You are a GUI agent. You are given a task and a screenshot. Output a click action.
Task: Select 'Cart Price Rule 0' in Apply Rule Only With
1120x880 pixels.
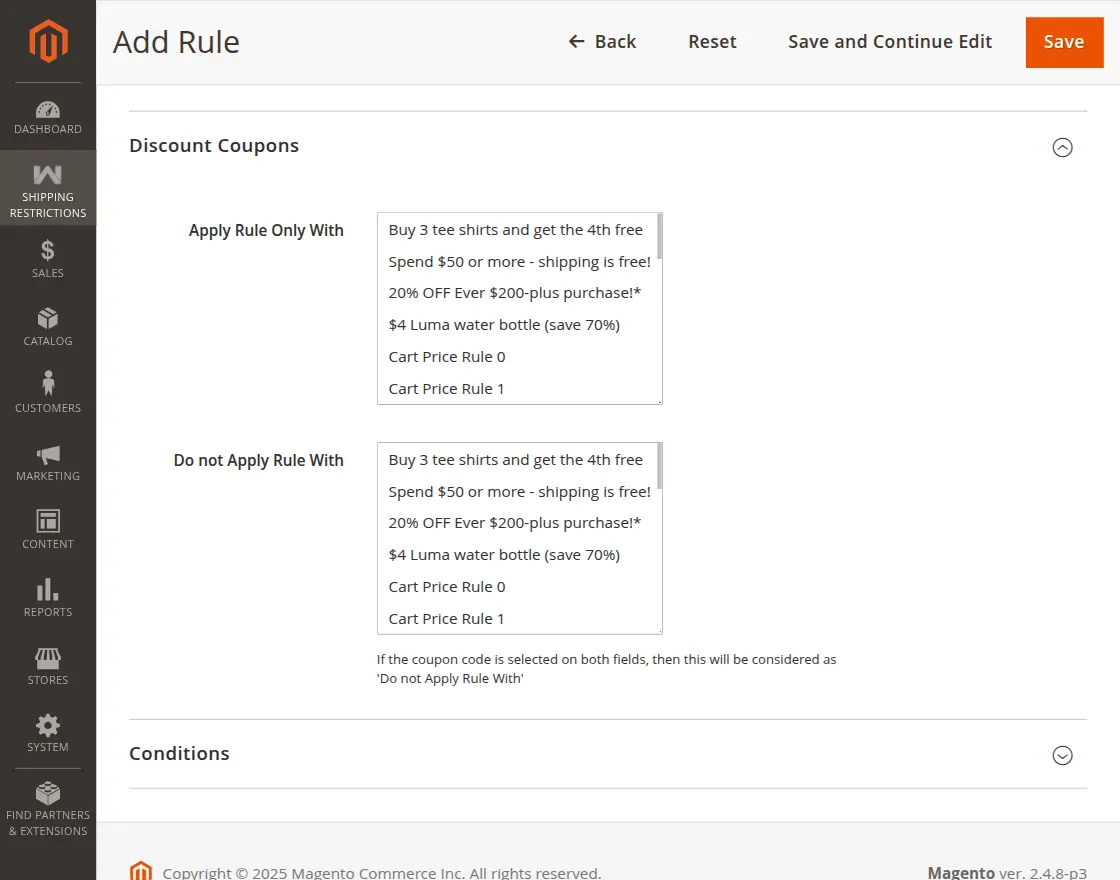coord(517,357)
